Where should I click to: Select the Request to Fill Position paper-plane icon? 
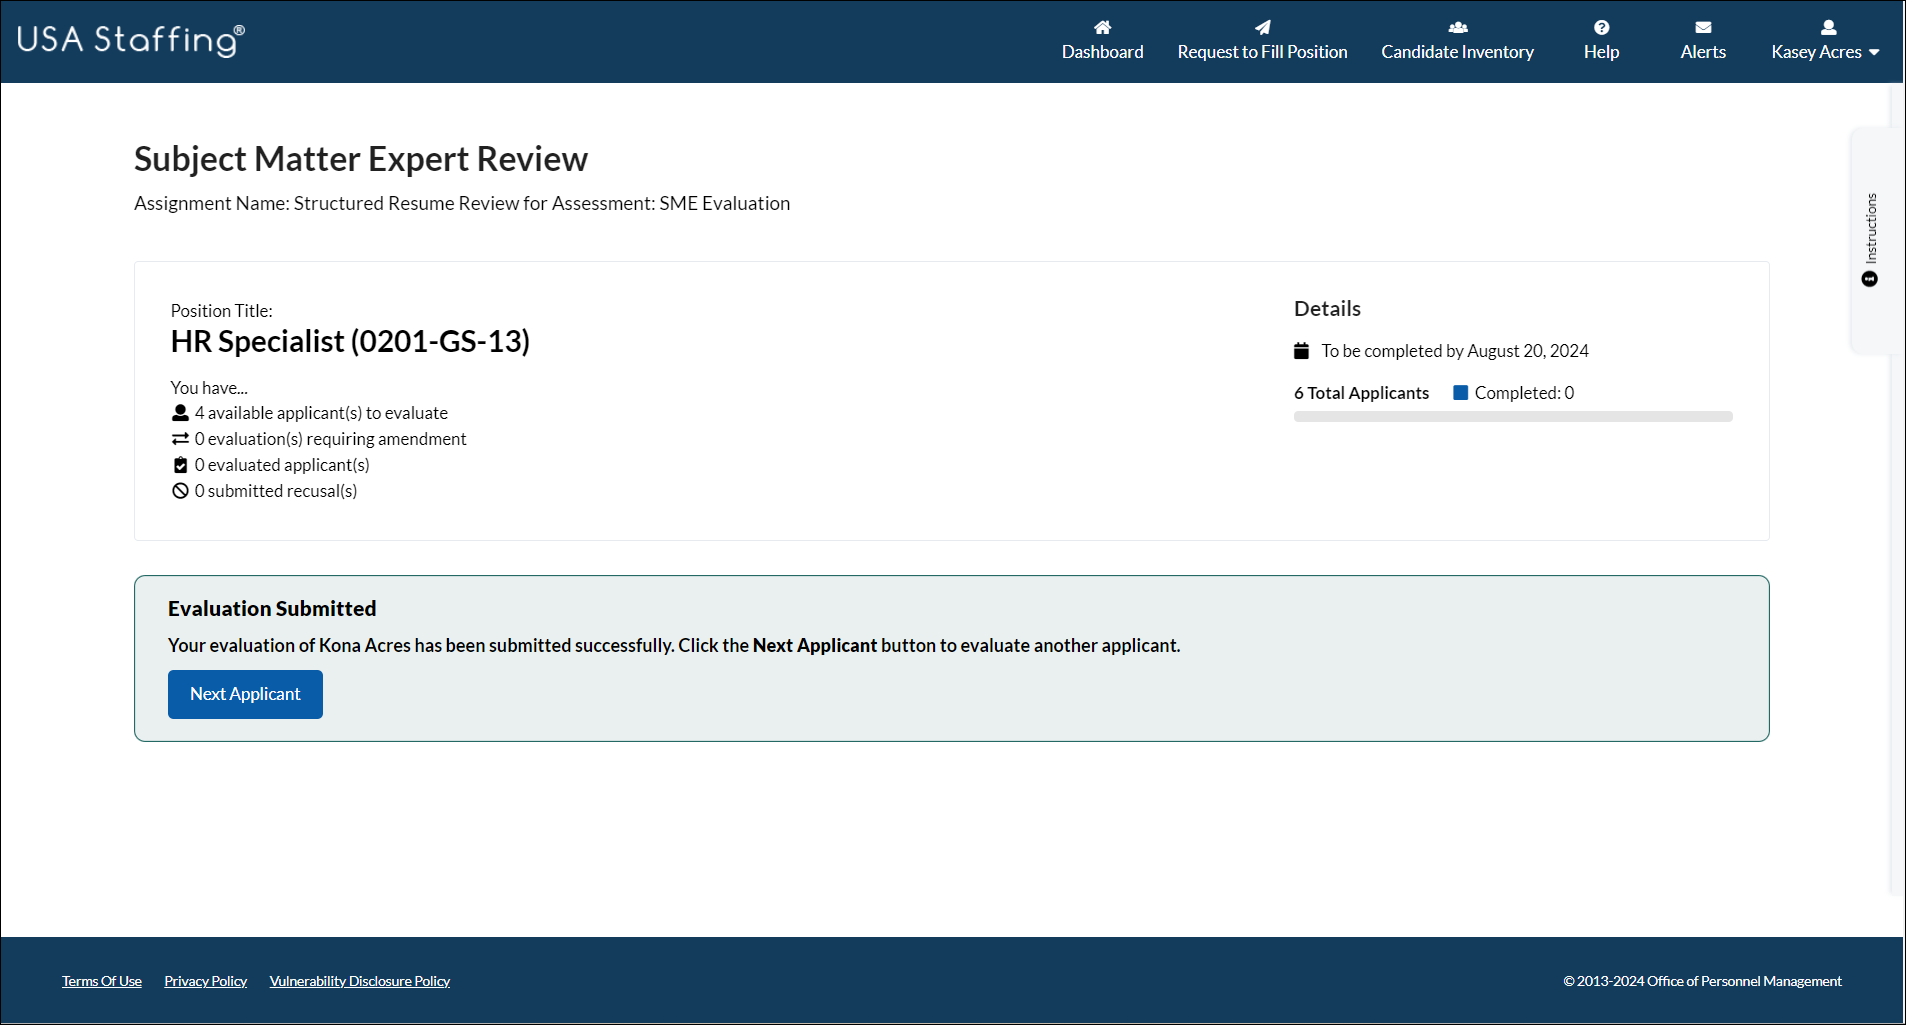click(1262, 27)
